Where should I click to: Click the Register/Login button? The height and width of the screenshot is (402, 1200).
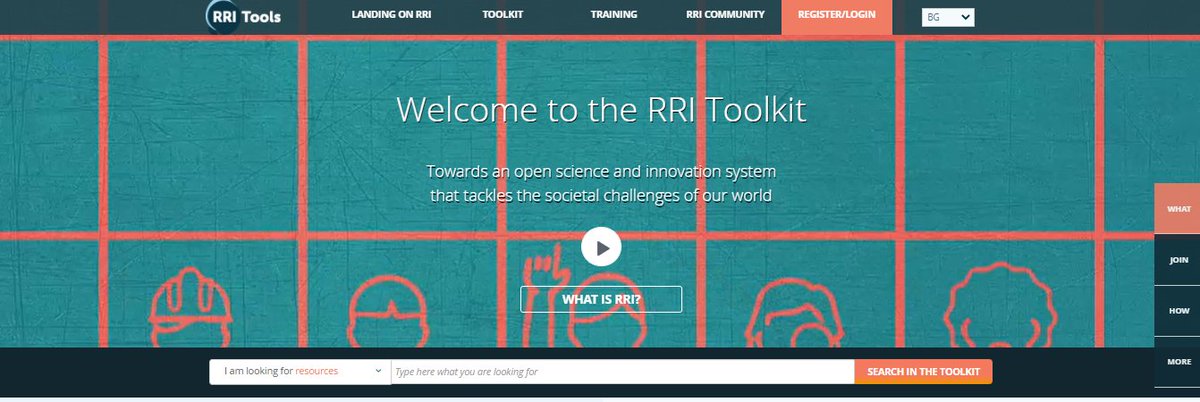coord(837,17)
